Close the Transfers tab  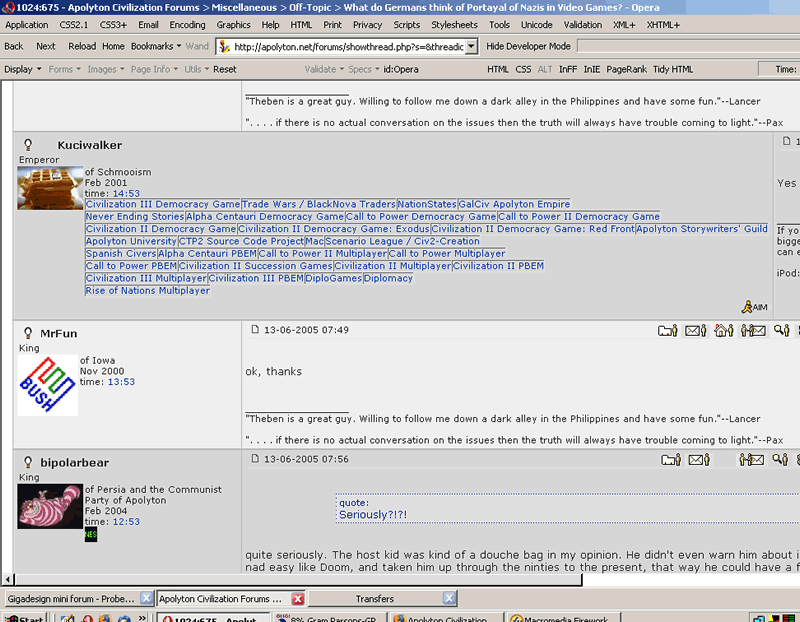pyautogui.click(x=448, y=598)
